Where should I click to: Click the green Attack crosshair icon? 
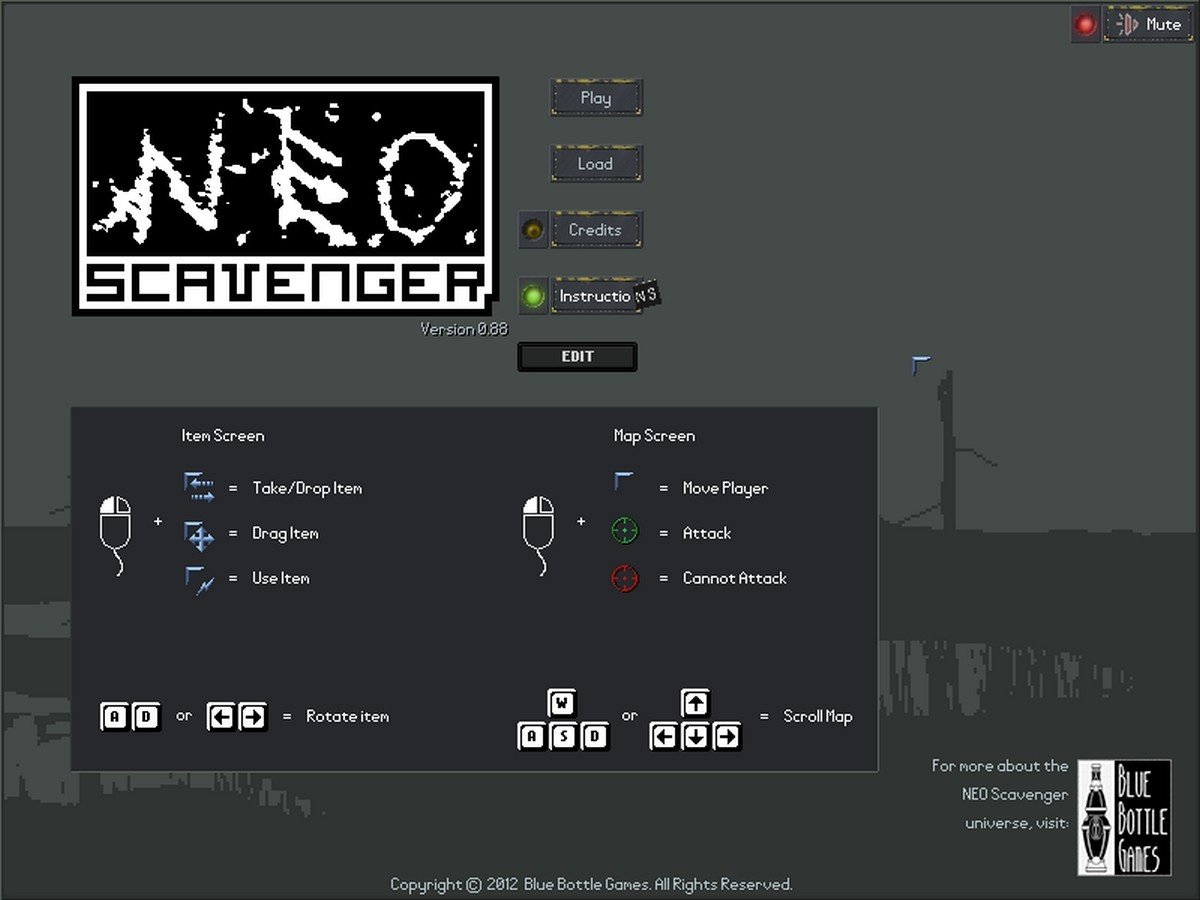tap(624, 533)
